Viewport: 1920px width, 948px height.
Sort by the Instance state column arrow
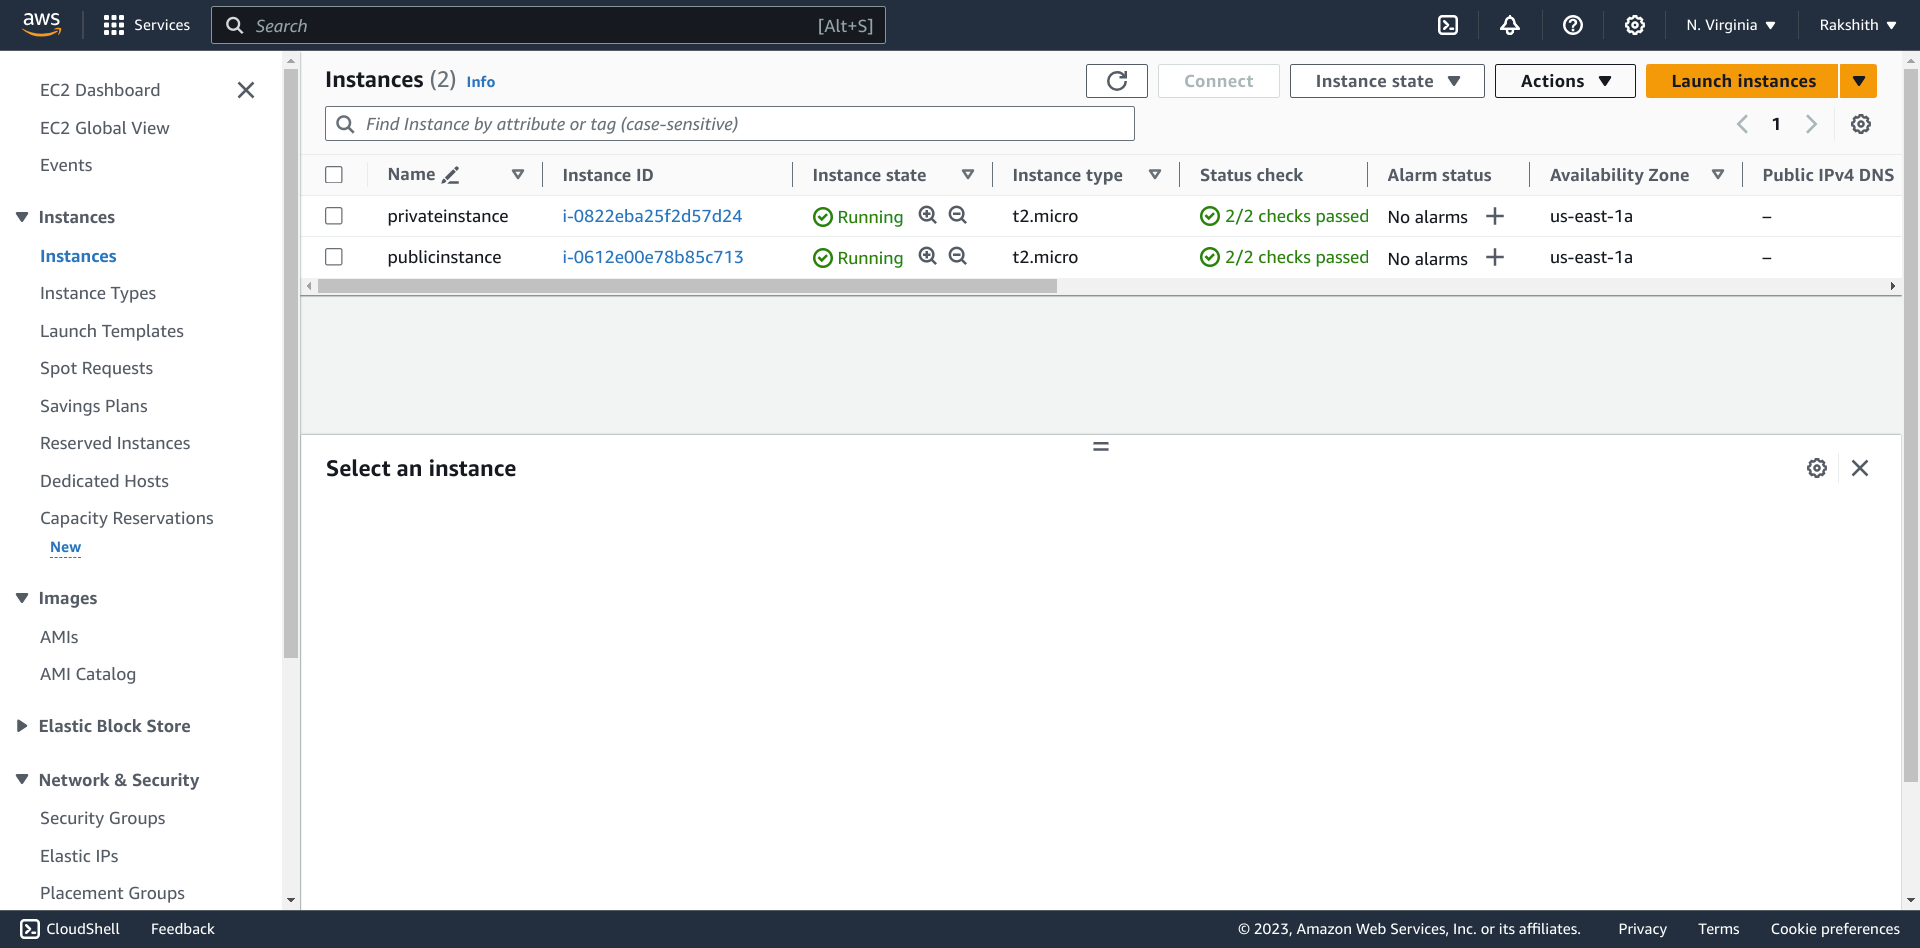pyautogui.click(x=968, y=175)
